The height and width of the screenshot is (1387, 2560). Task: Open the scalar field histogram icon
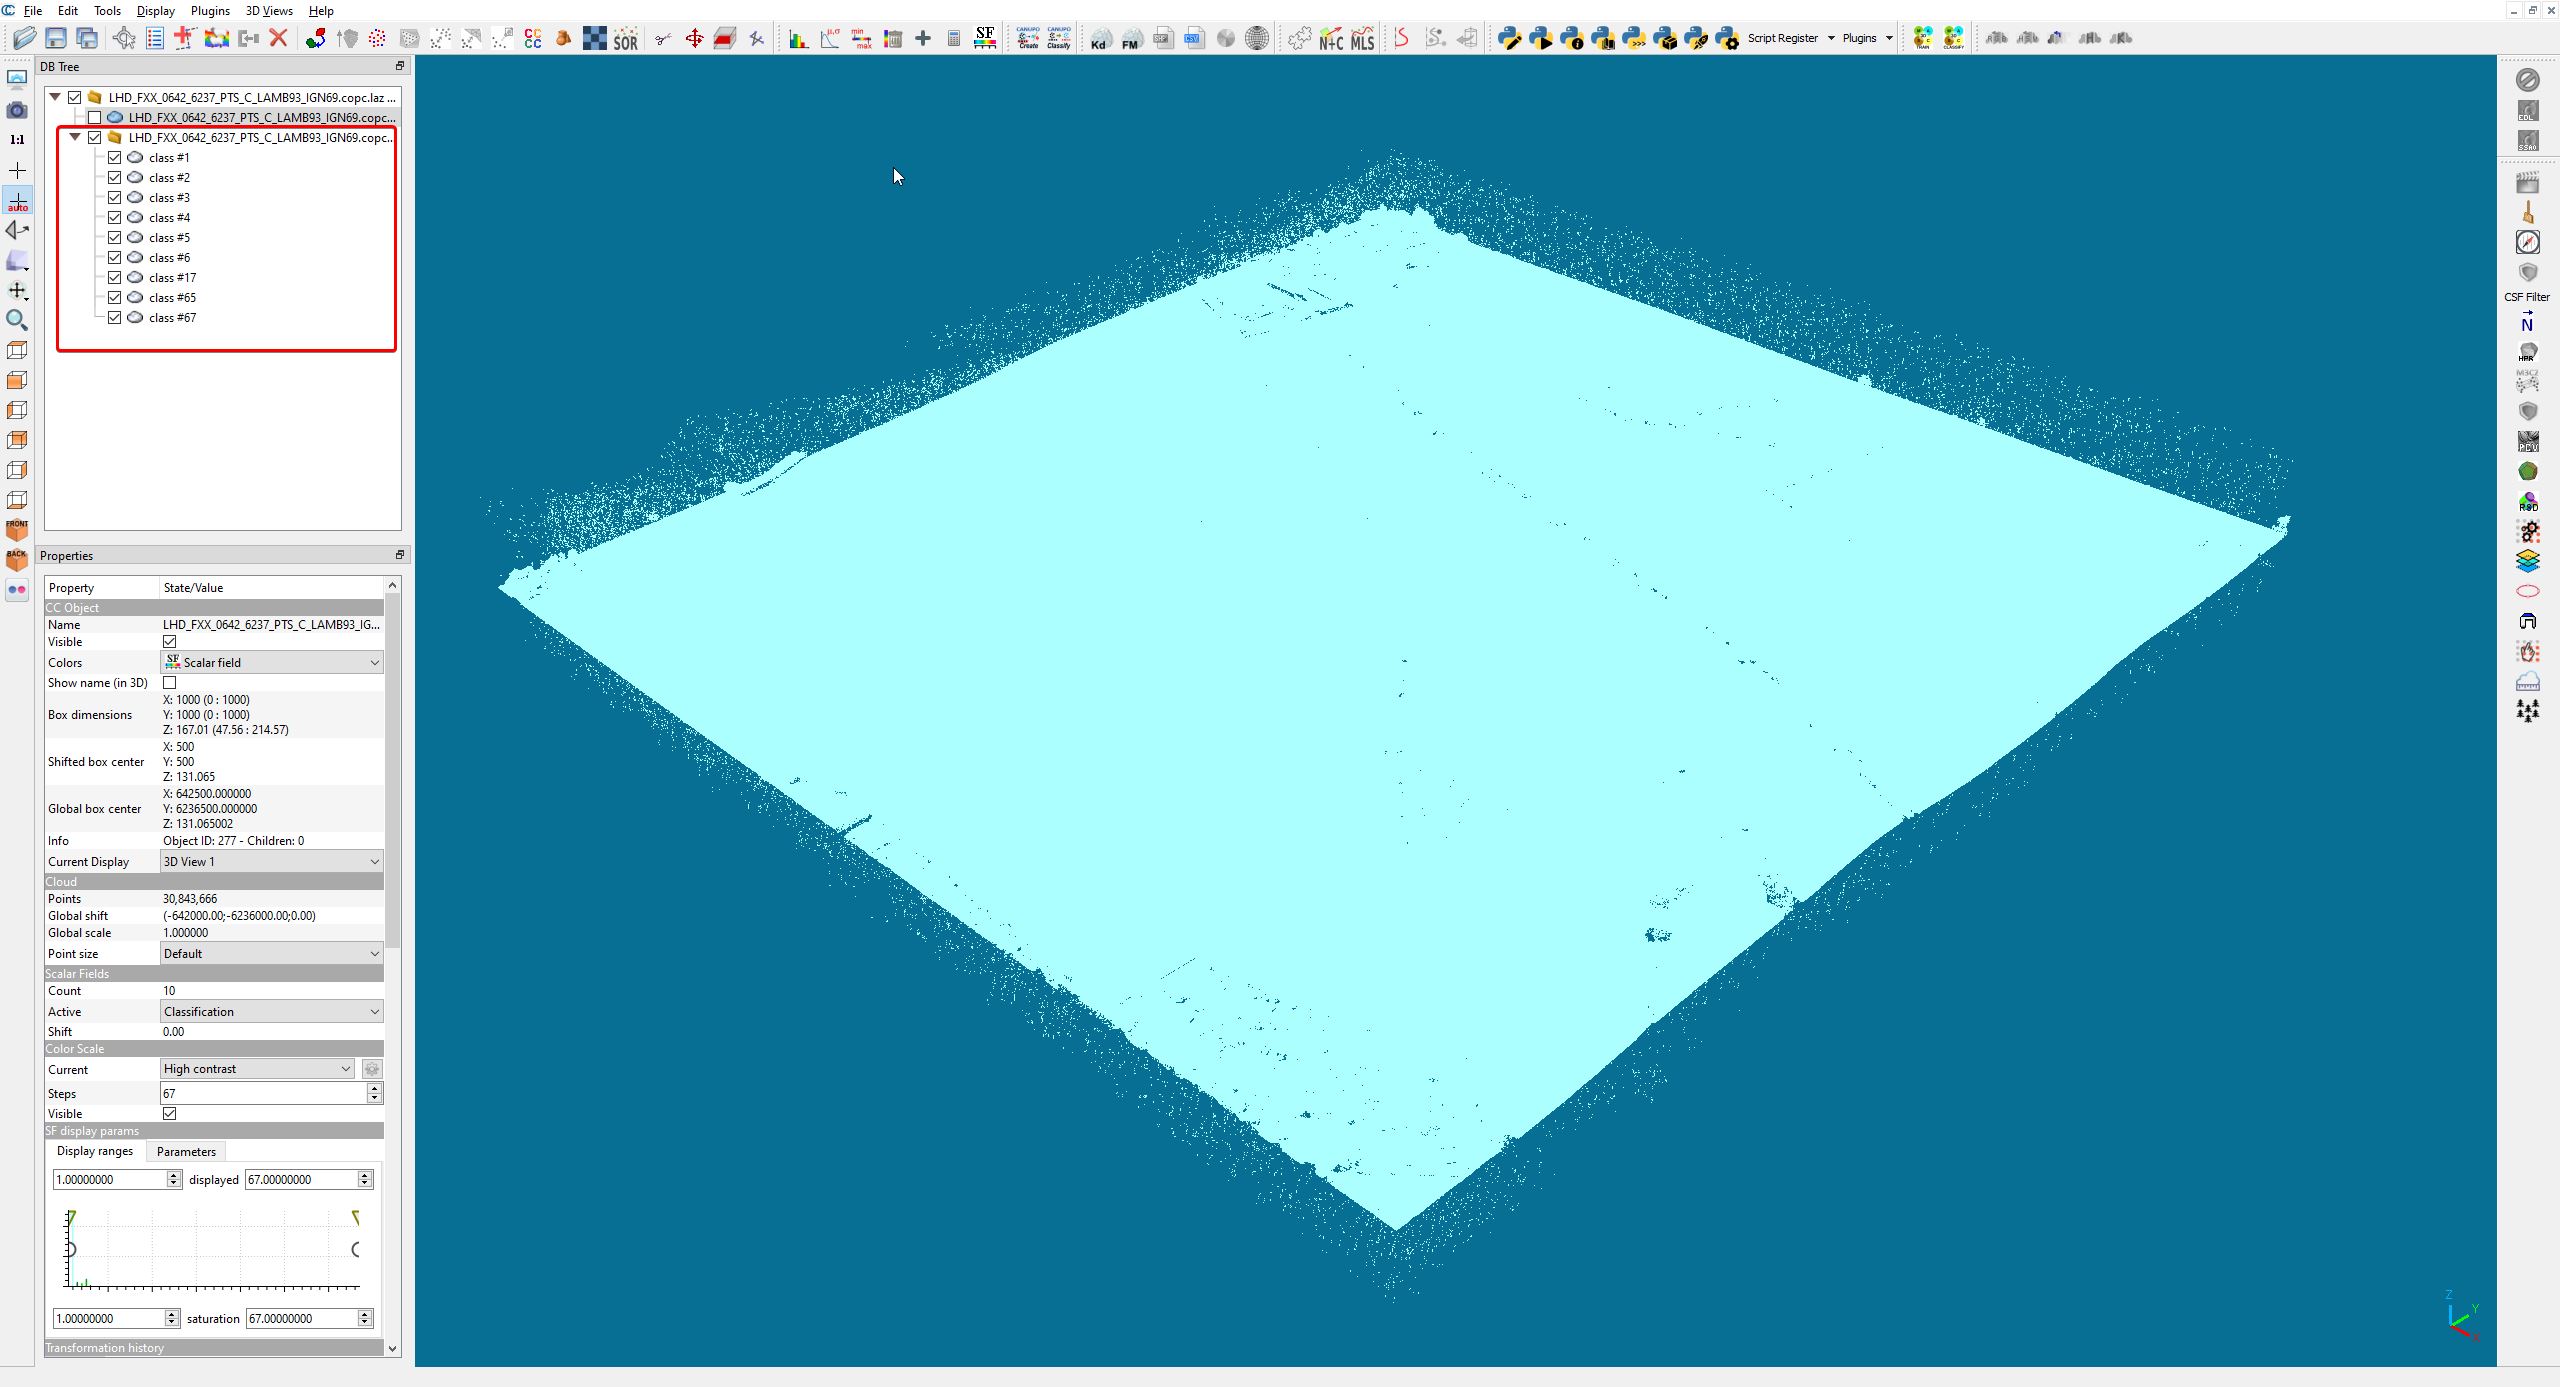tap(798, 38)
